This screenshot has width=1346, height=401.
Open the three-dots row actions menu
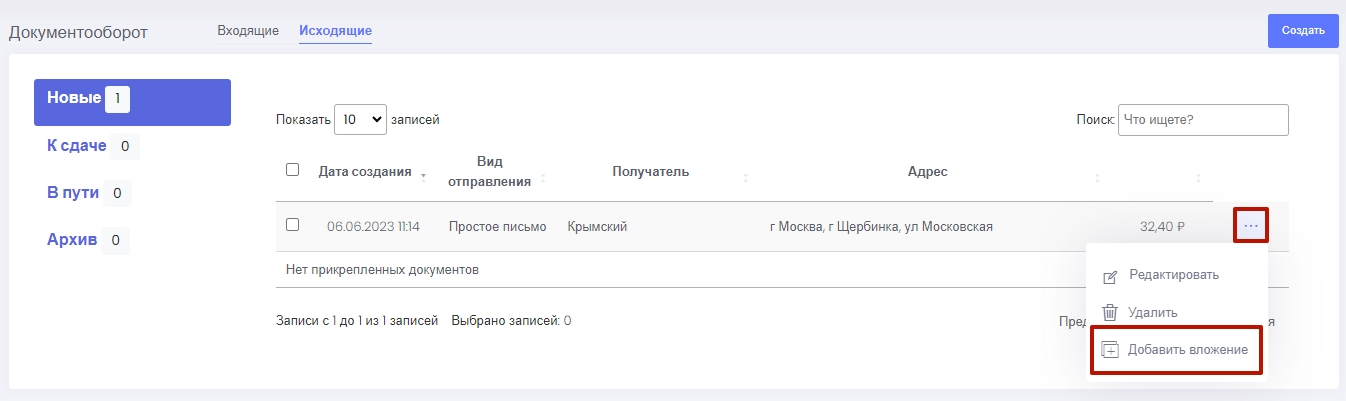tap(1251, 226)
